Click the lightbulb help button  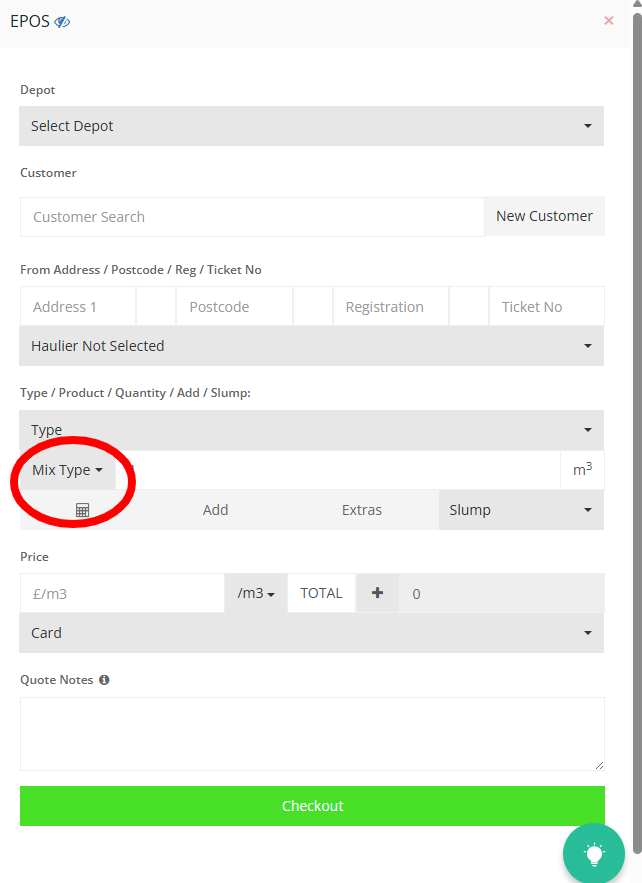click(594, 854)
